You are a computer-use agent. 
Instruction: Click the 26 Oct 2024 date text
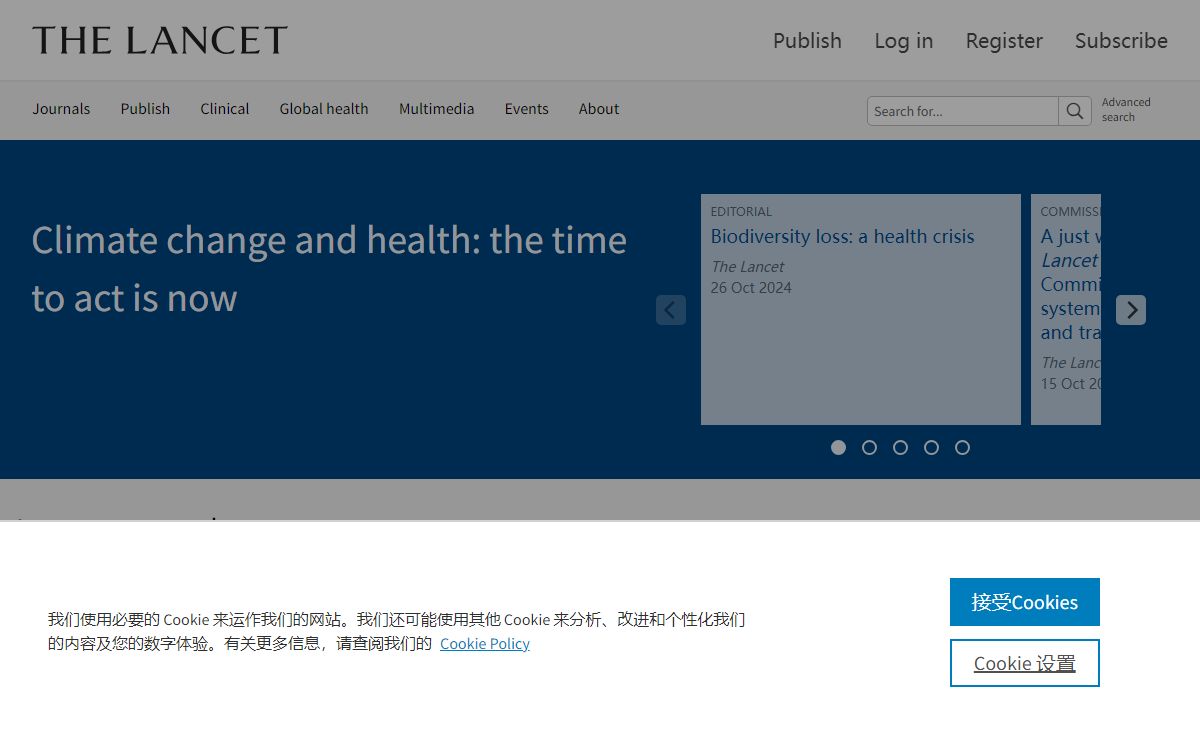[x=751, y=288]
